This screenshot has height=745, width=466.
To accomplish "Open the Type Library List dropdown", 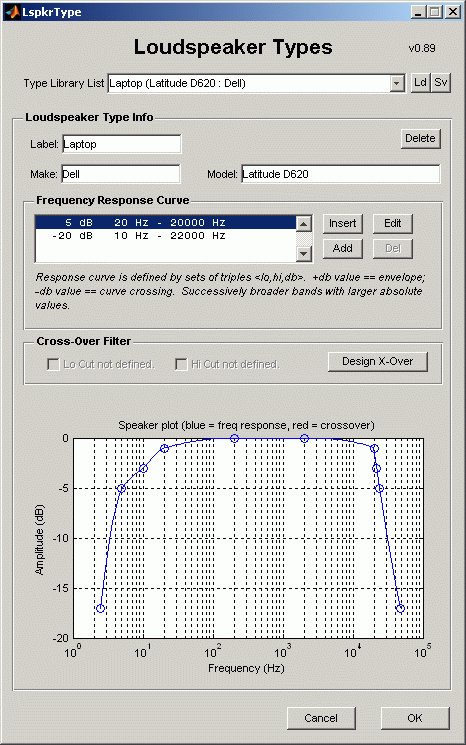I will point(397,84).
